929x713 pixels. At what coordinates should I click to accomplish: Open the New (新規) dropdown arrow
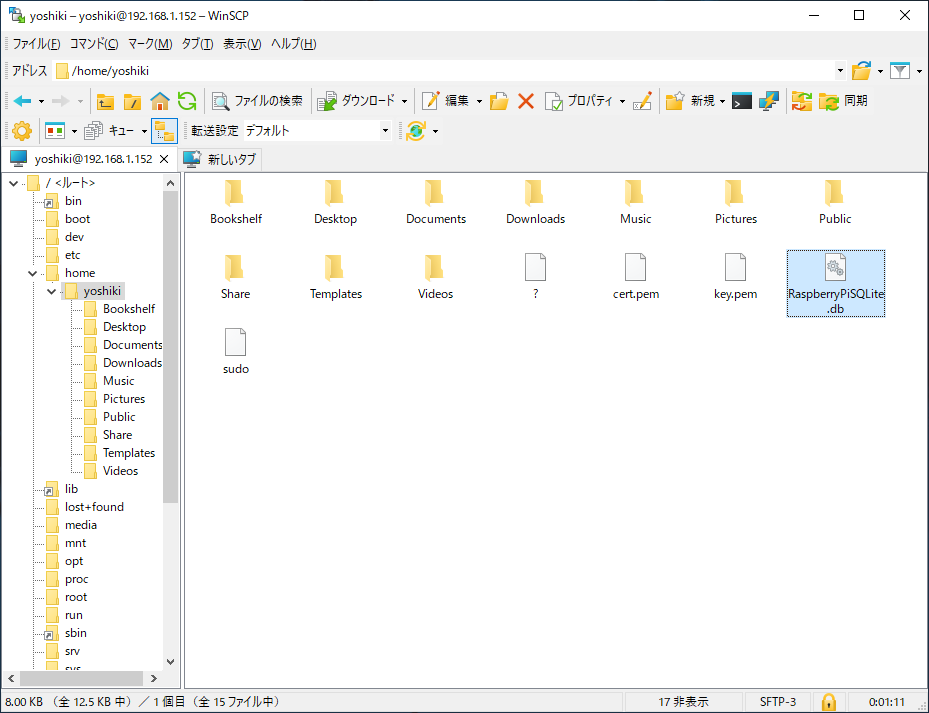[x=722, y=101]
